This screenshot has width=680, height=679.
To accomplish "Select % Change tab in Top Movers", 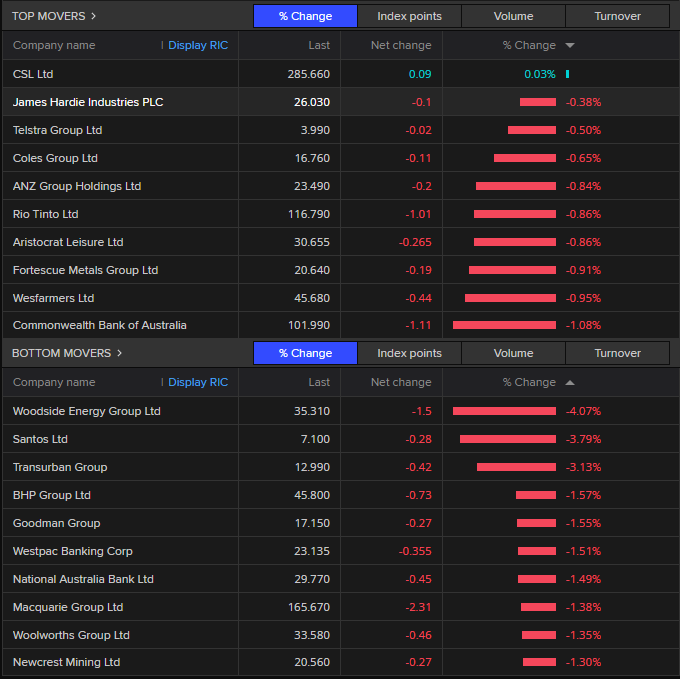I will [305, 16].
